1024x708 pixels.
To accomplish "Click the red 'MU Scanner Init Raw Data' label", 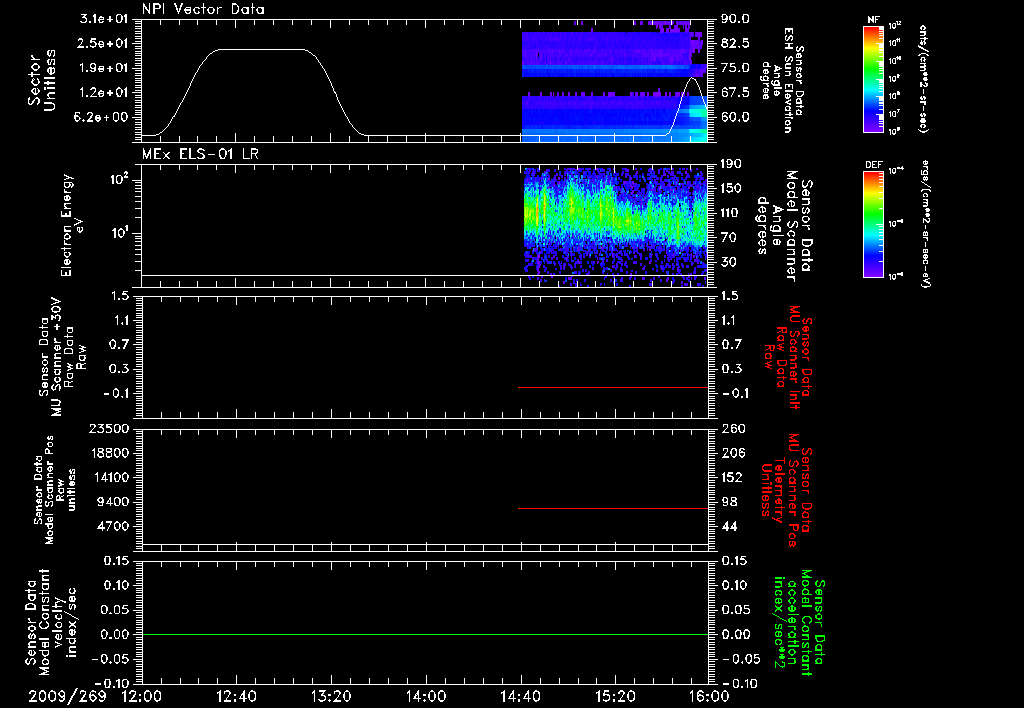I will [788, 357].
